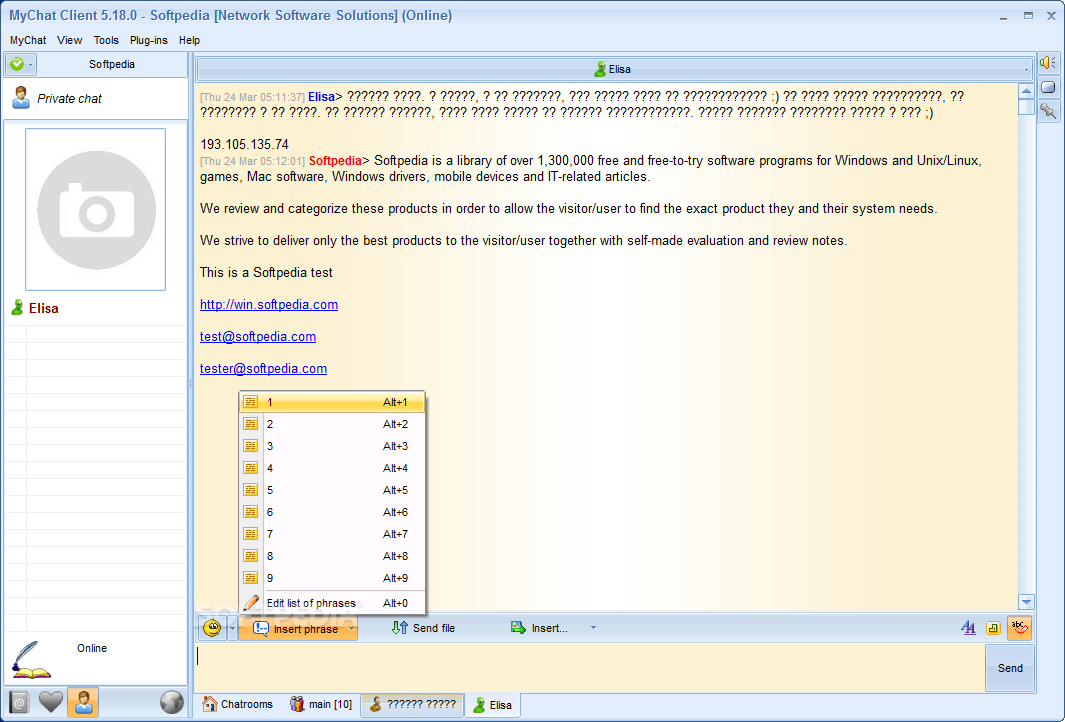Click the avatar photo placeholder
Screen dimensions: 1065x722
pos(96,209)
